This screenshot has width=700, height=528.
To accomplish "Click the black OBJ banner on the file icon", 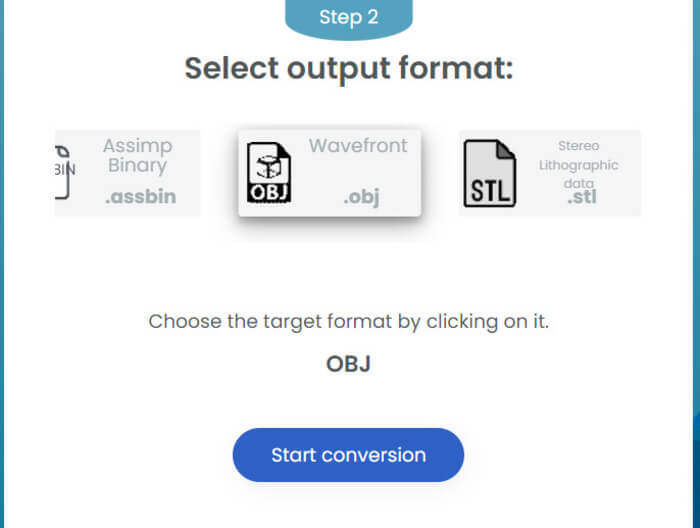I will point(269,192).
